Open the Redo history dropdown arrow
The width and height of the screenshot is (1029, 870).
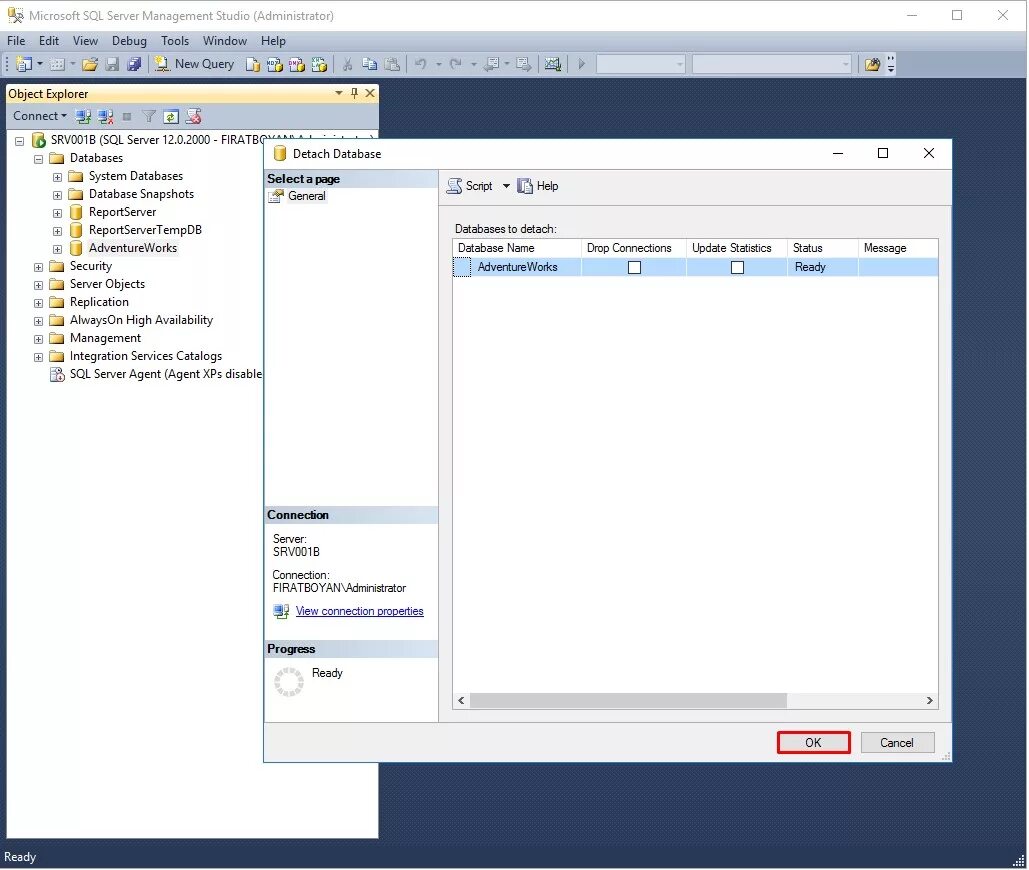[x=473, y=64]
